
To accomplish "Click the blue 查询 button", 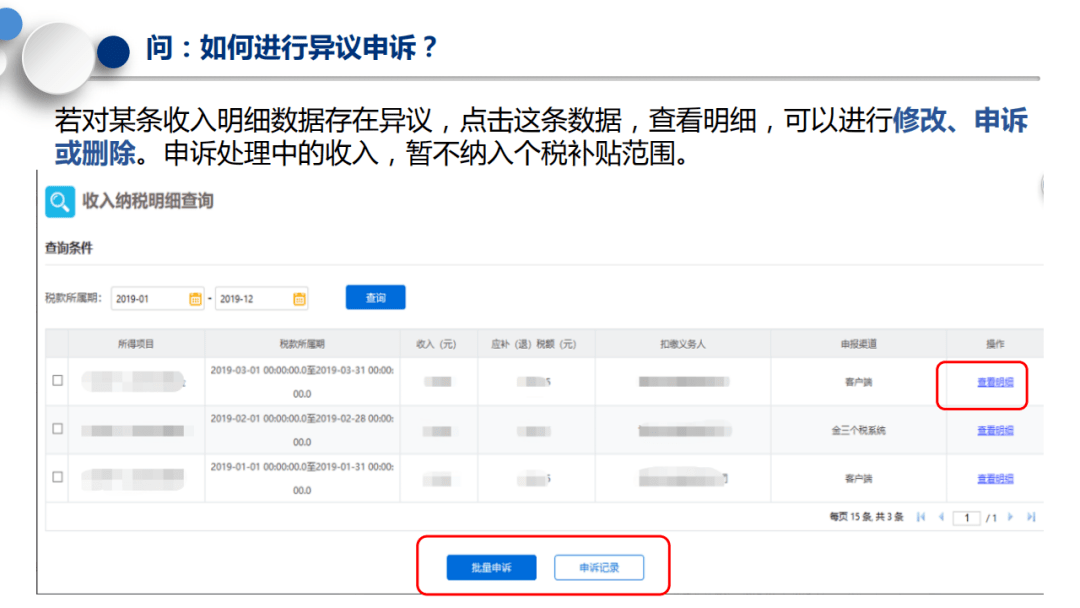I will click(x=375, y=297).
